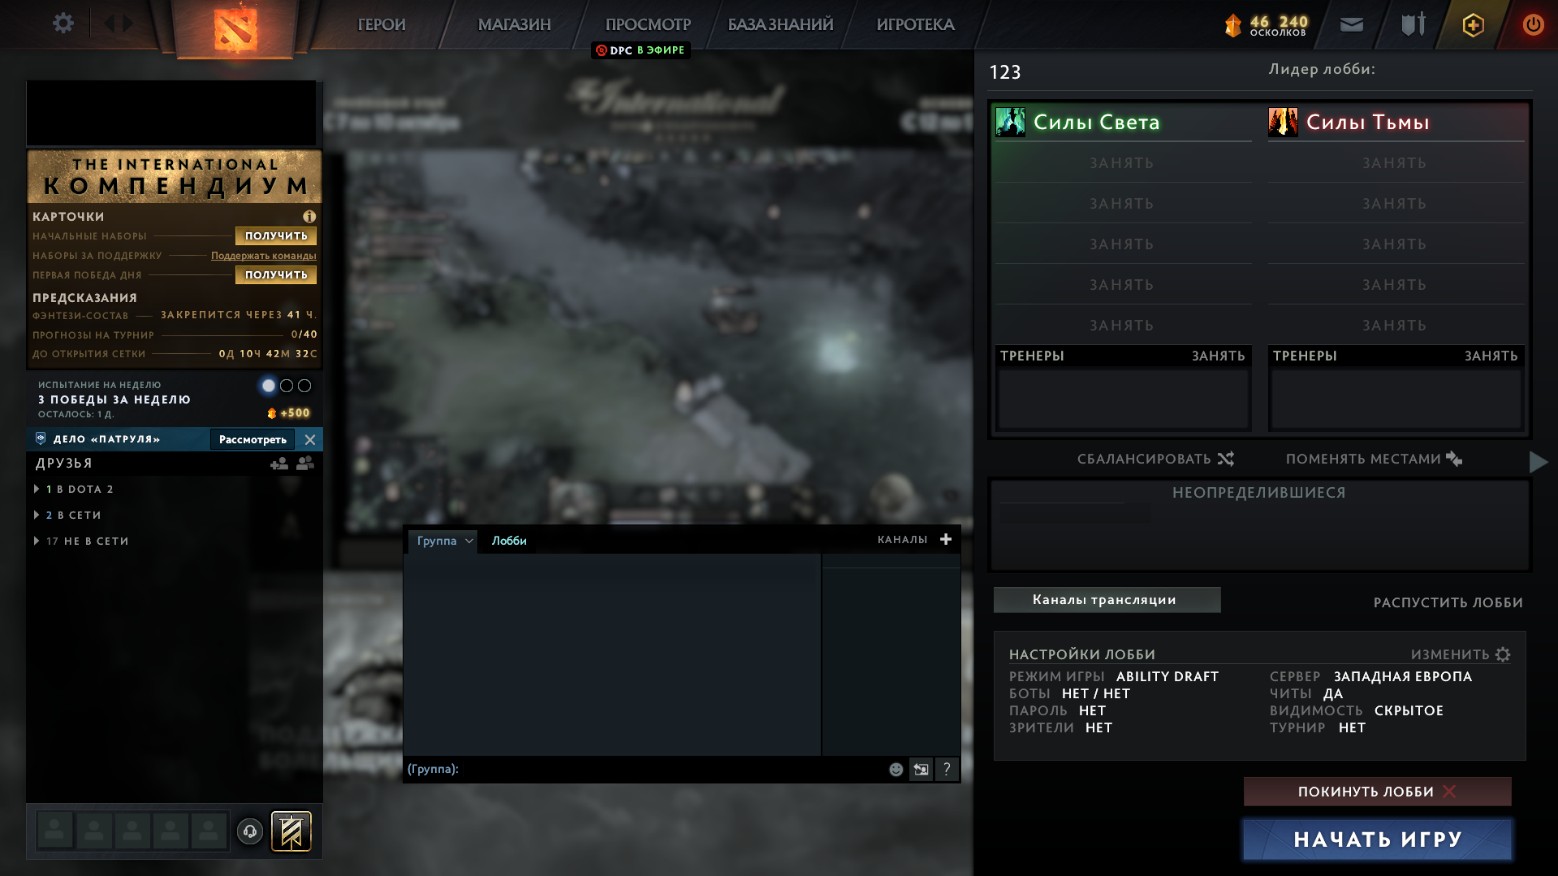Open the settings gear icon
The width and height of the screenshot is (1558, 876).
[63, 22]
